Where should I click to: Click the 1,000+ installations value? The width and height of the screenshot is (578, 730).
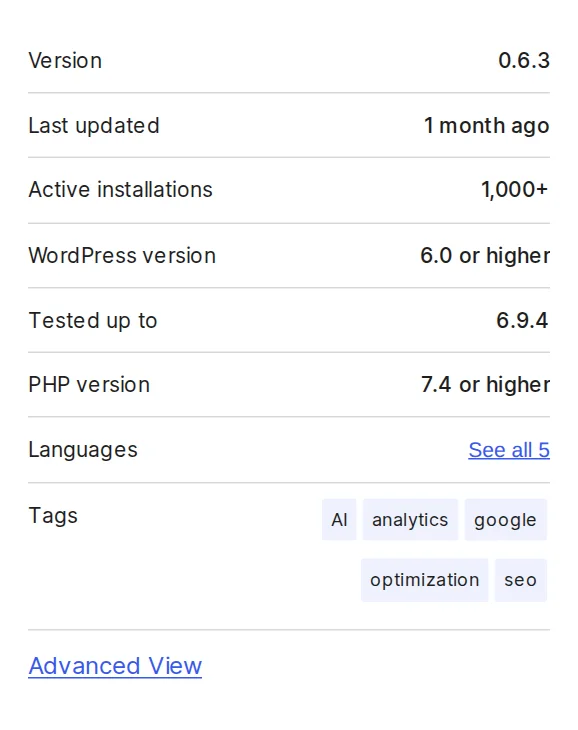point(515,190)
